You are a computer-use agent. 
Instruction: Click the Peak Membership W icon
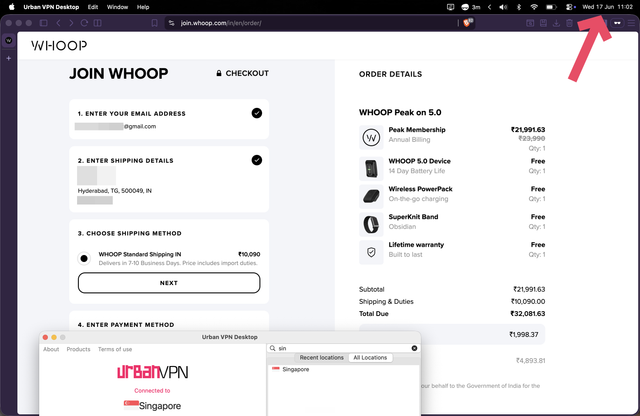(371, 138)
